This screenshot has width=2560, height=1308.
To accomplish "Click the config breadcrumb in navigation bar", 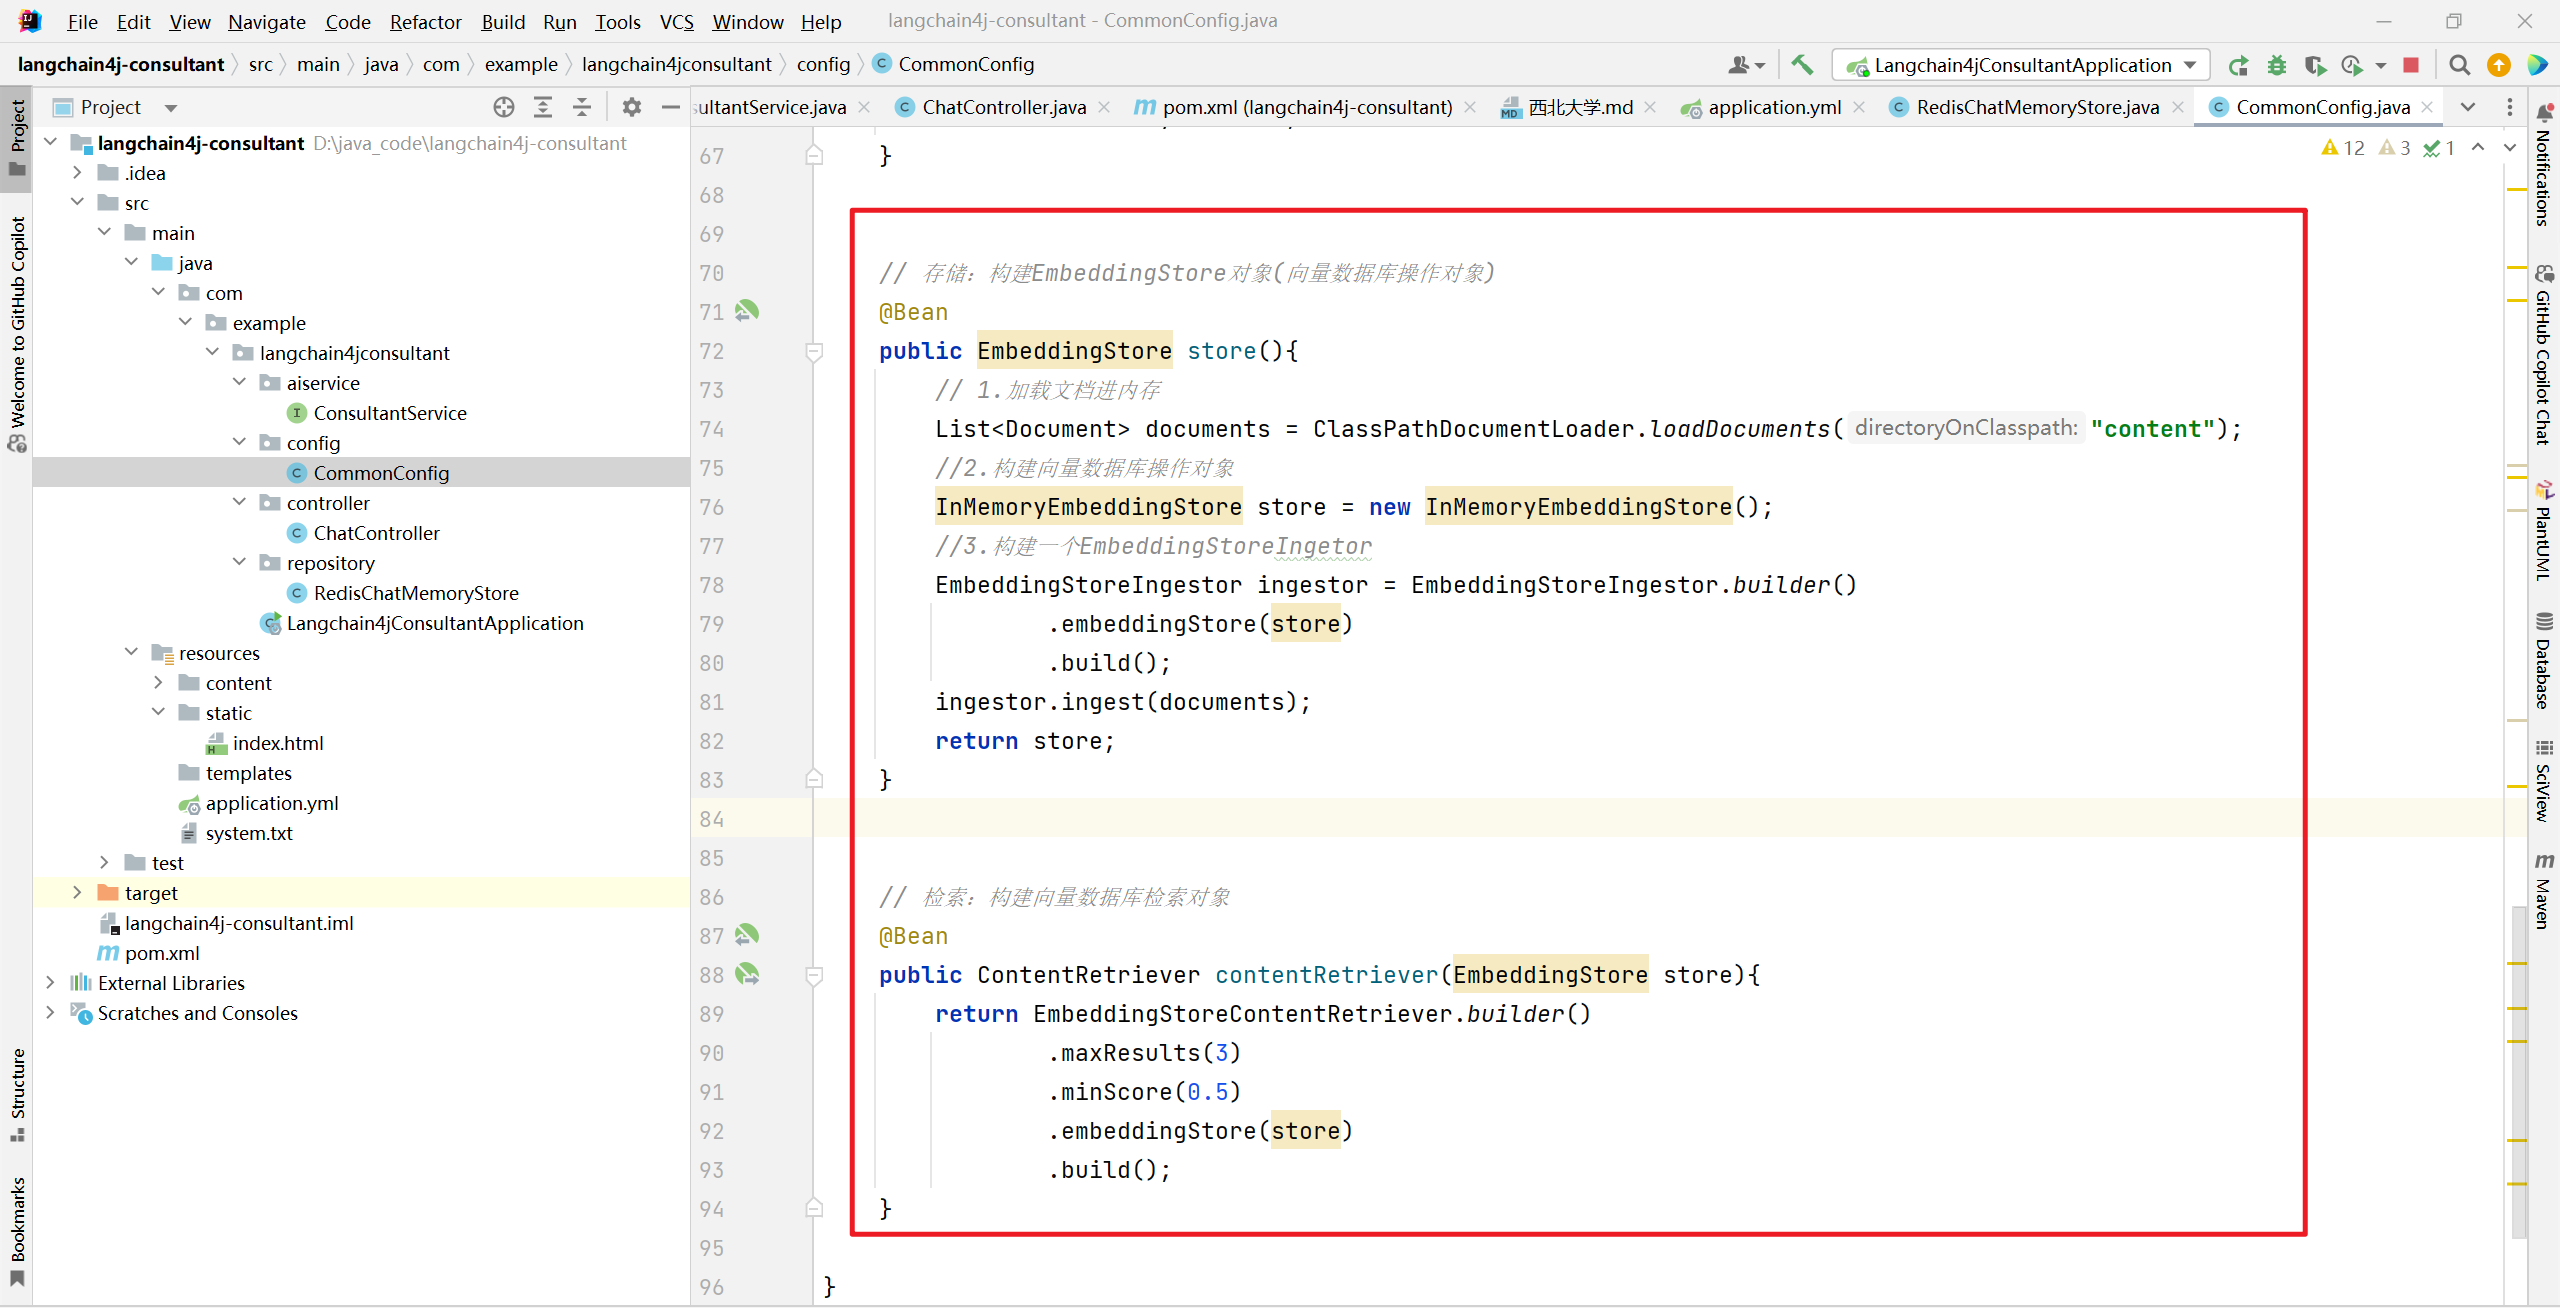I will (823, 64).
